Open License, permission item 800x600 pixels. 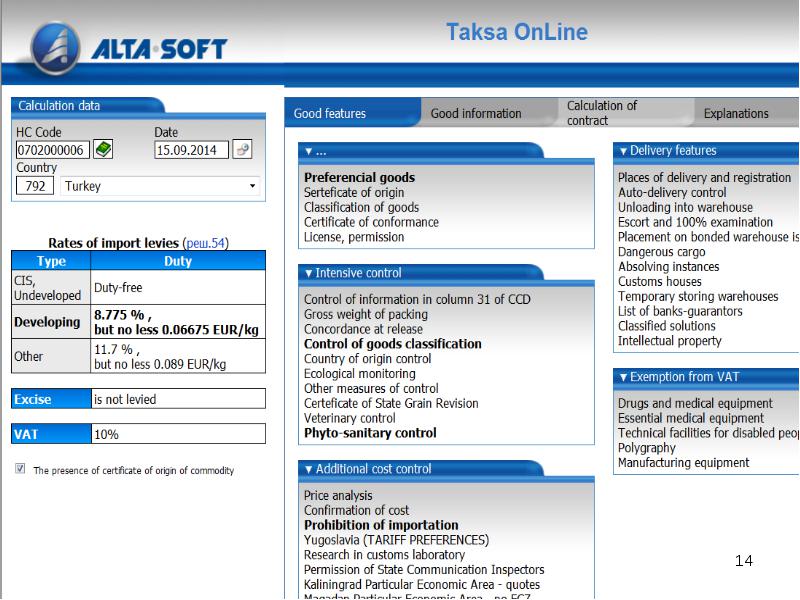pyautogui.click(x=354, y=237)
